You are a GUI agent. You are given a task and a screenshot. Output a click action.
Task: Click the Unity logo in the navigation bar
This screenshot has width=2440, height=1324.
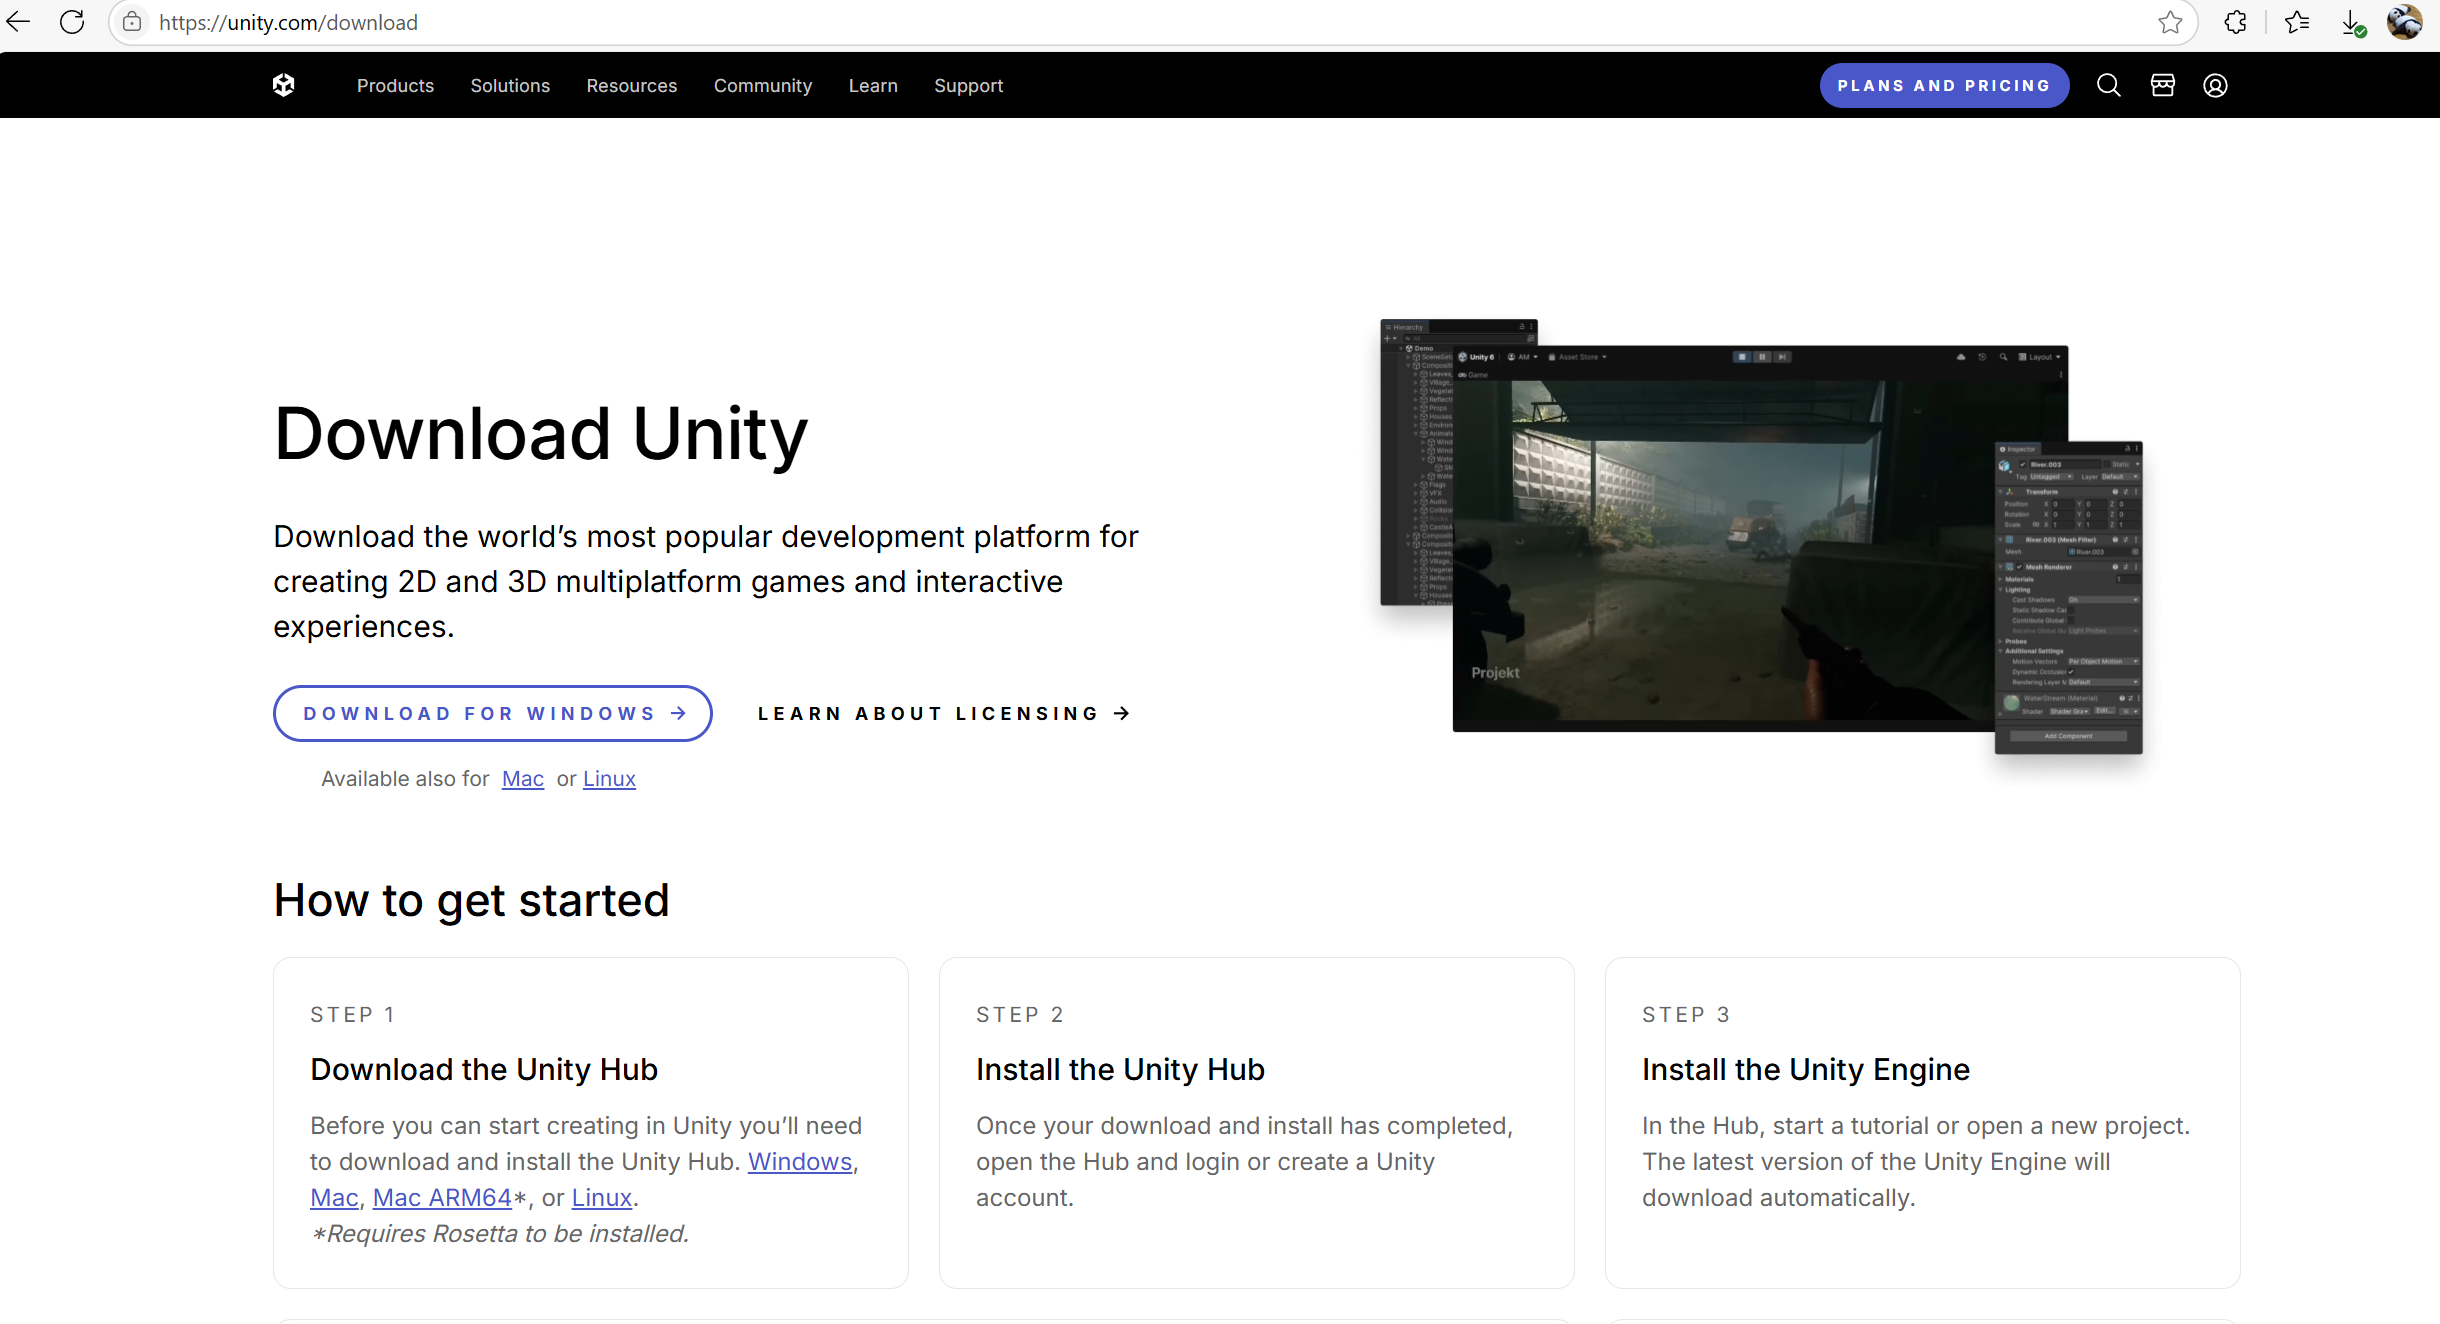(x=283, y=85)
